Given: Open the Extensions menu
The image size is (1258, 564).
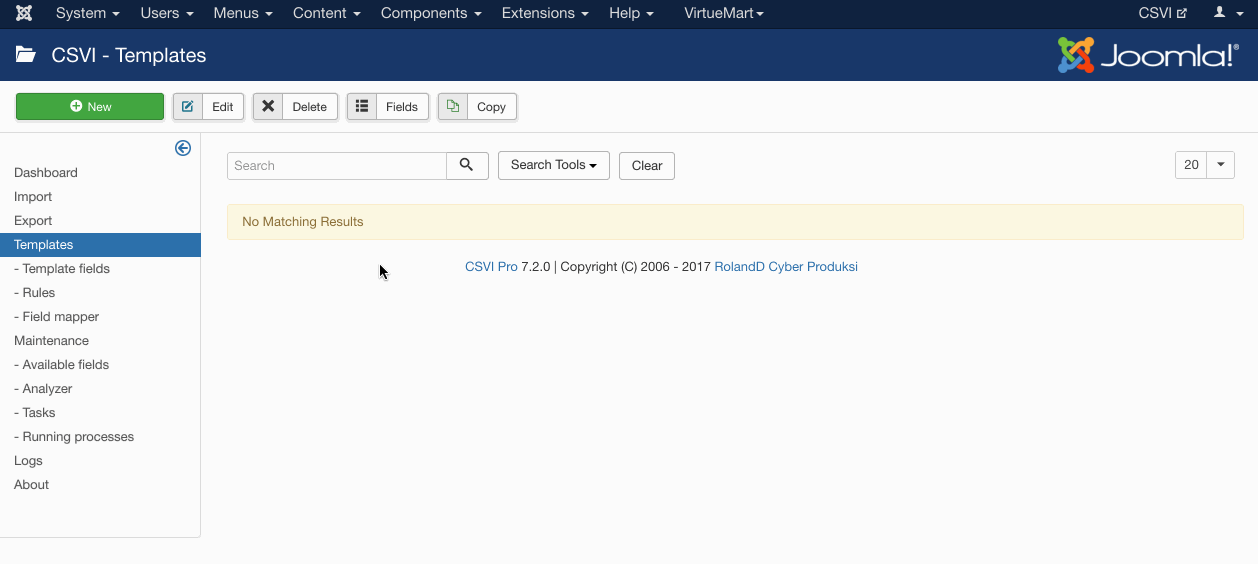Looking at the screenshot, I should (x=545, y=13).
